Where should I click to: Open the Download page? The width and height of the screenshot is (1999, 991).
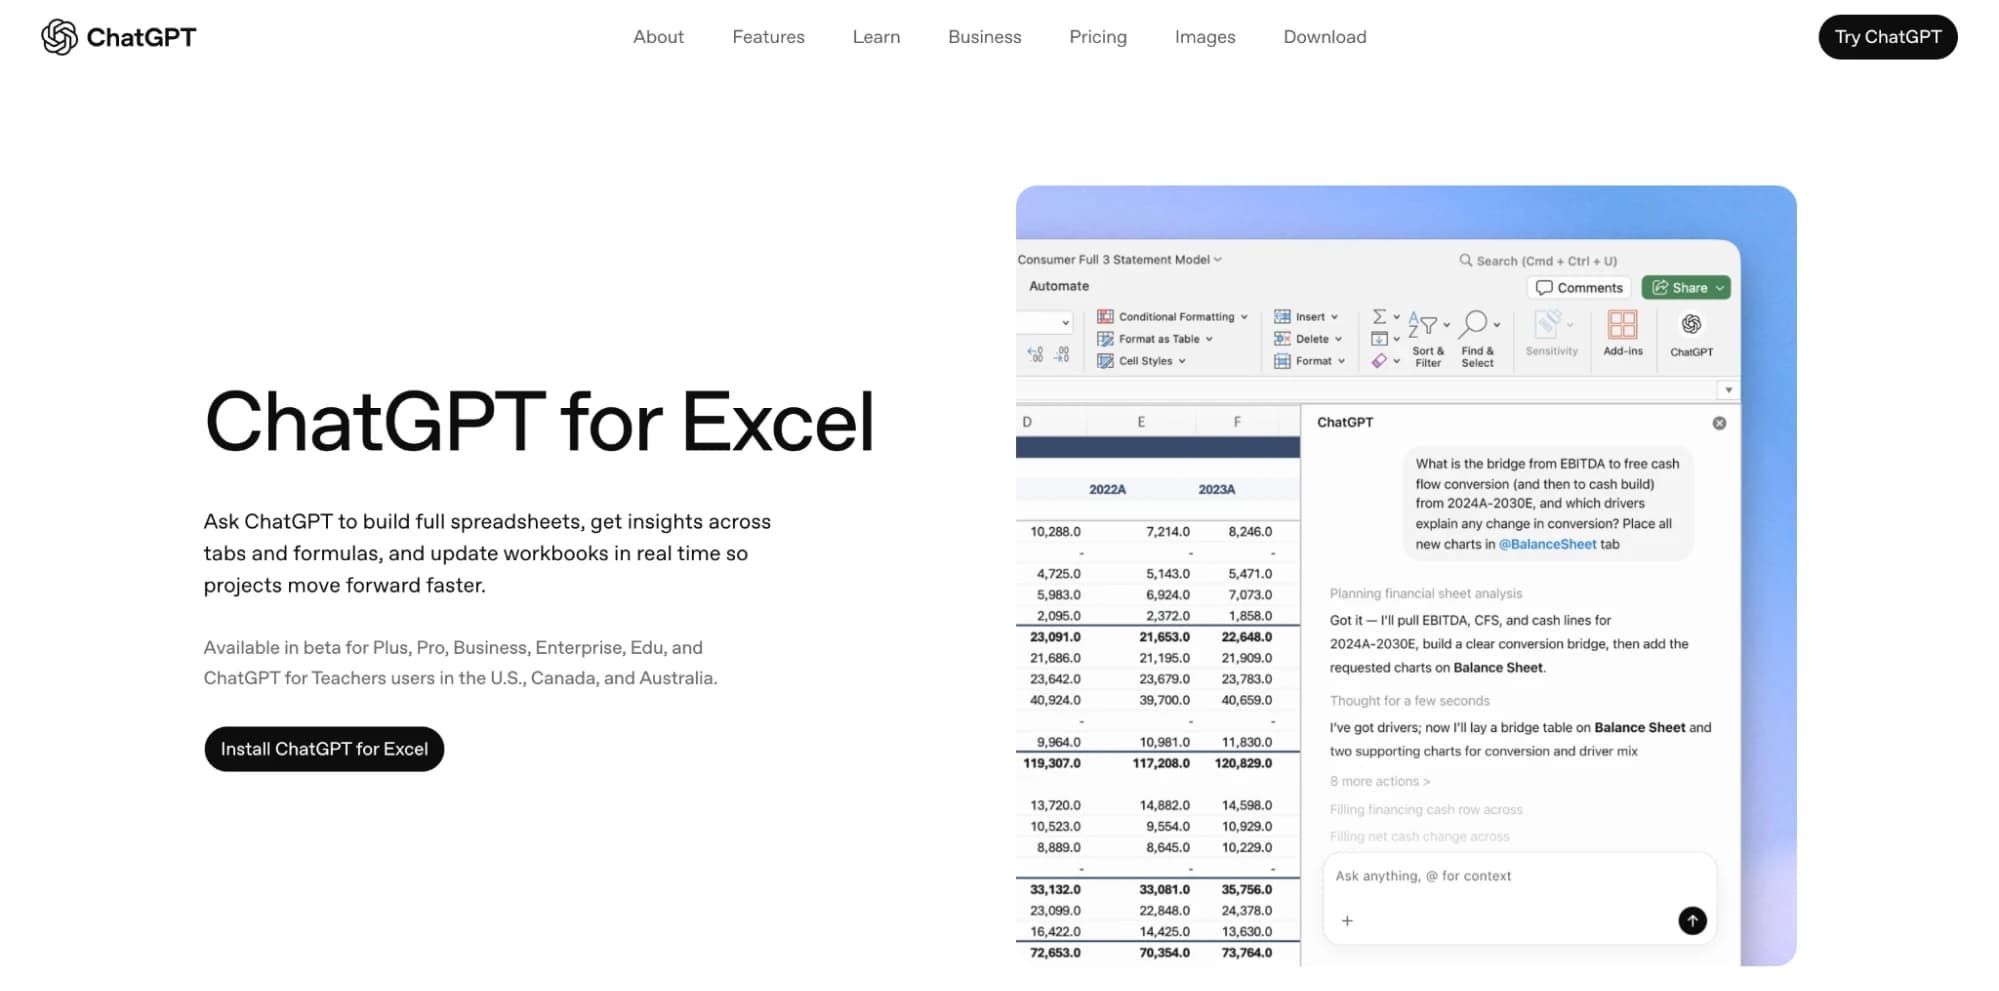[1324, 37]
